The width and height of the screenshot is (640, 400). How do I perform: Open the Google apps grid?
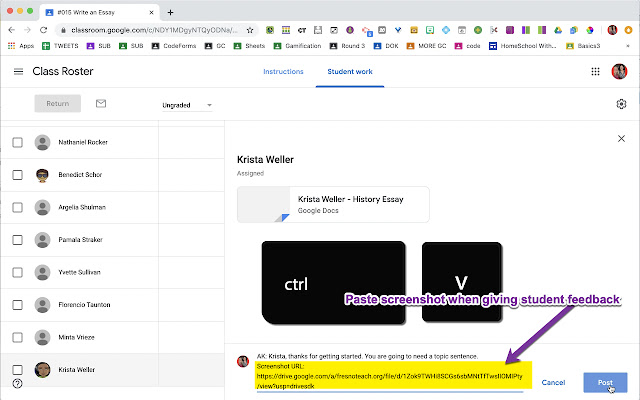(595, 72)
